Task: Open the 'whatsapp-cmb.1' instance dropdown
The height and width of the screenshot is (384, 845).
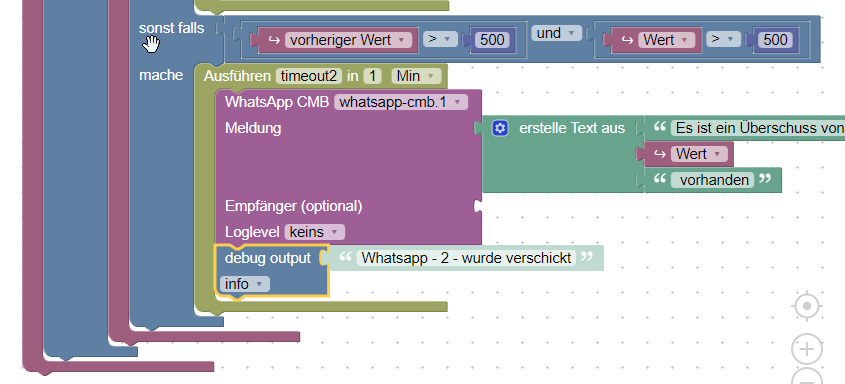Action: point(401,102)
